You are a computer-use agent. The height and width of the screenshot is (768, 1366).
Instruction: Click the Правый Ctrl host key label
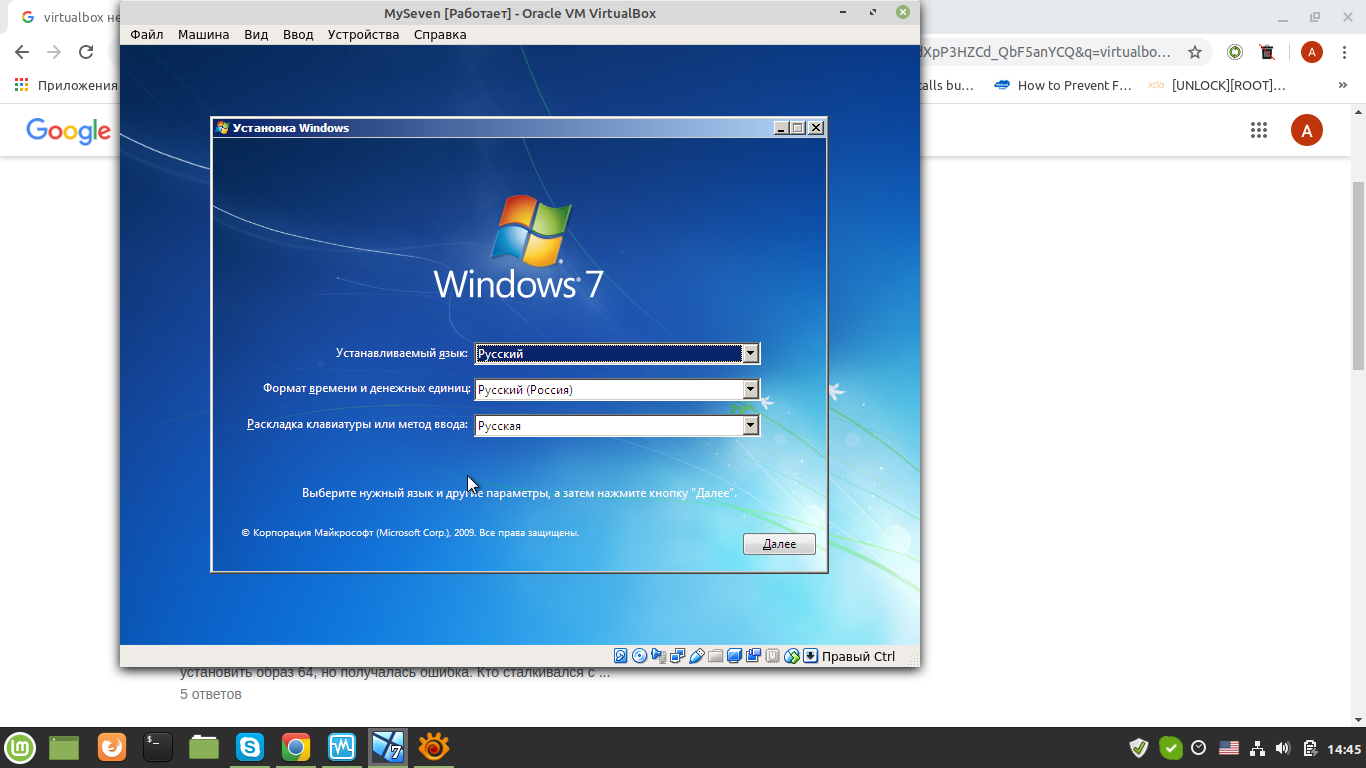point(858,656)
